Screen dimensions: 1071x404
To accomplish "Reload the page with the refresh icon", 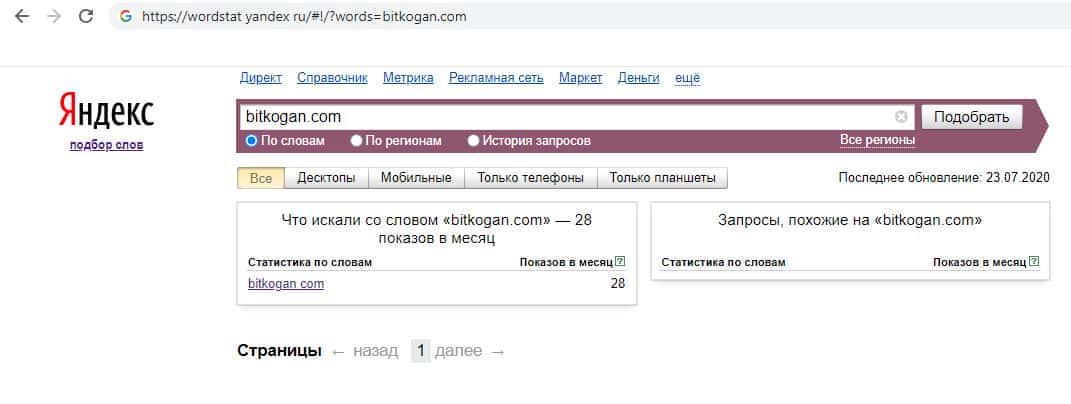I will [86, 16].
